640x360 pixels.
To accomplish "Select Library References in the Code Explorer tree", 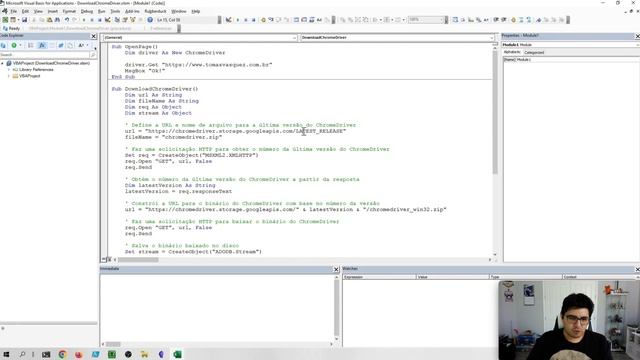I will click(36, 69).
